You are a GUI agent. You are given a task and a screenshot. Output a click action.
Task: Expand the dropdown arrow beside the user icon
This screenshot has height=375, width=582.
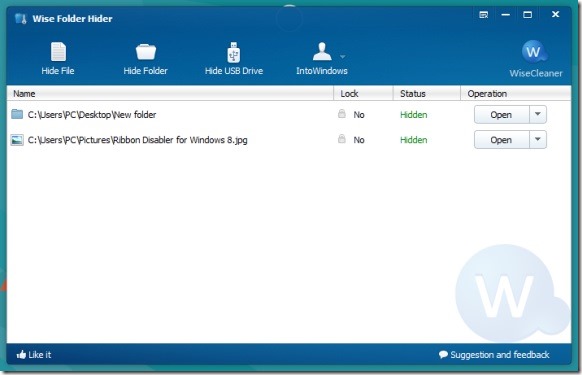(x=343, y=56)
